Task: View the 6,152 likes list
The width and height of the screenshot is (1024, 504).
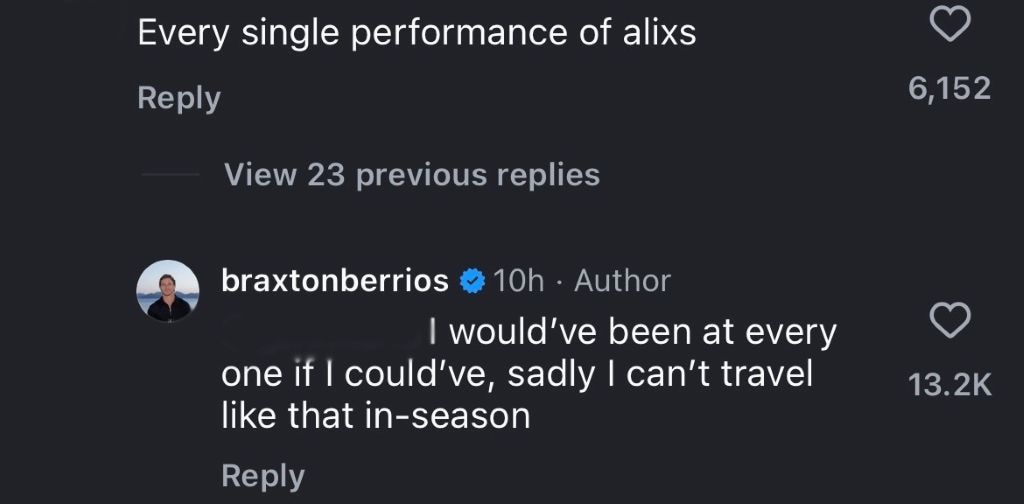Action: coord(948,89)
